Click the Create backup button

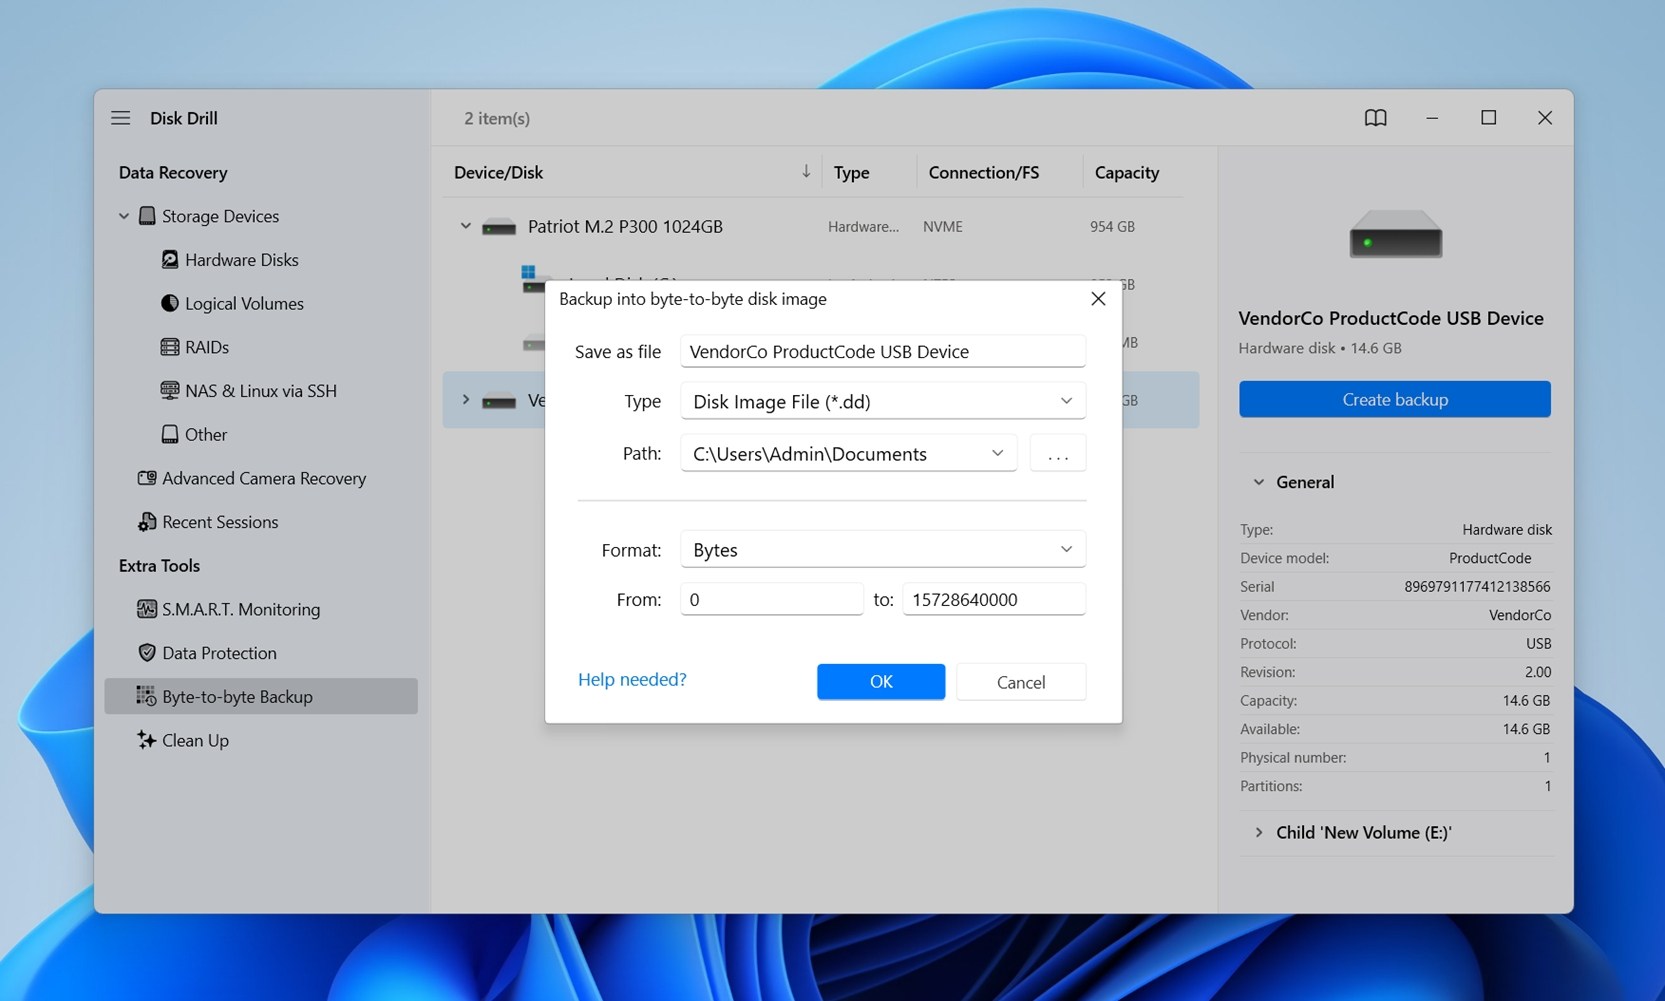pos(1395,399)
